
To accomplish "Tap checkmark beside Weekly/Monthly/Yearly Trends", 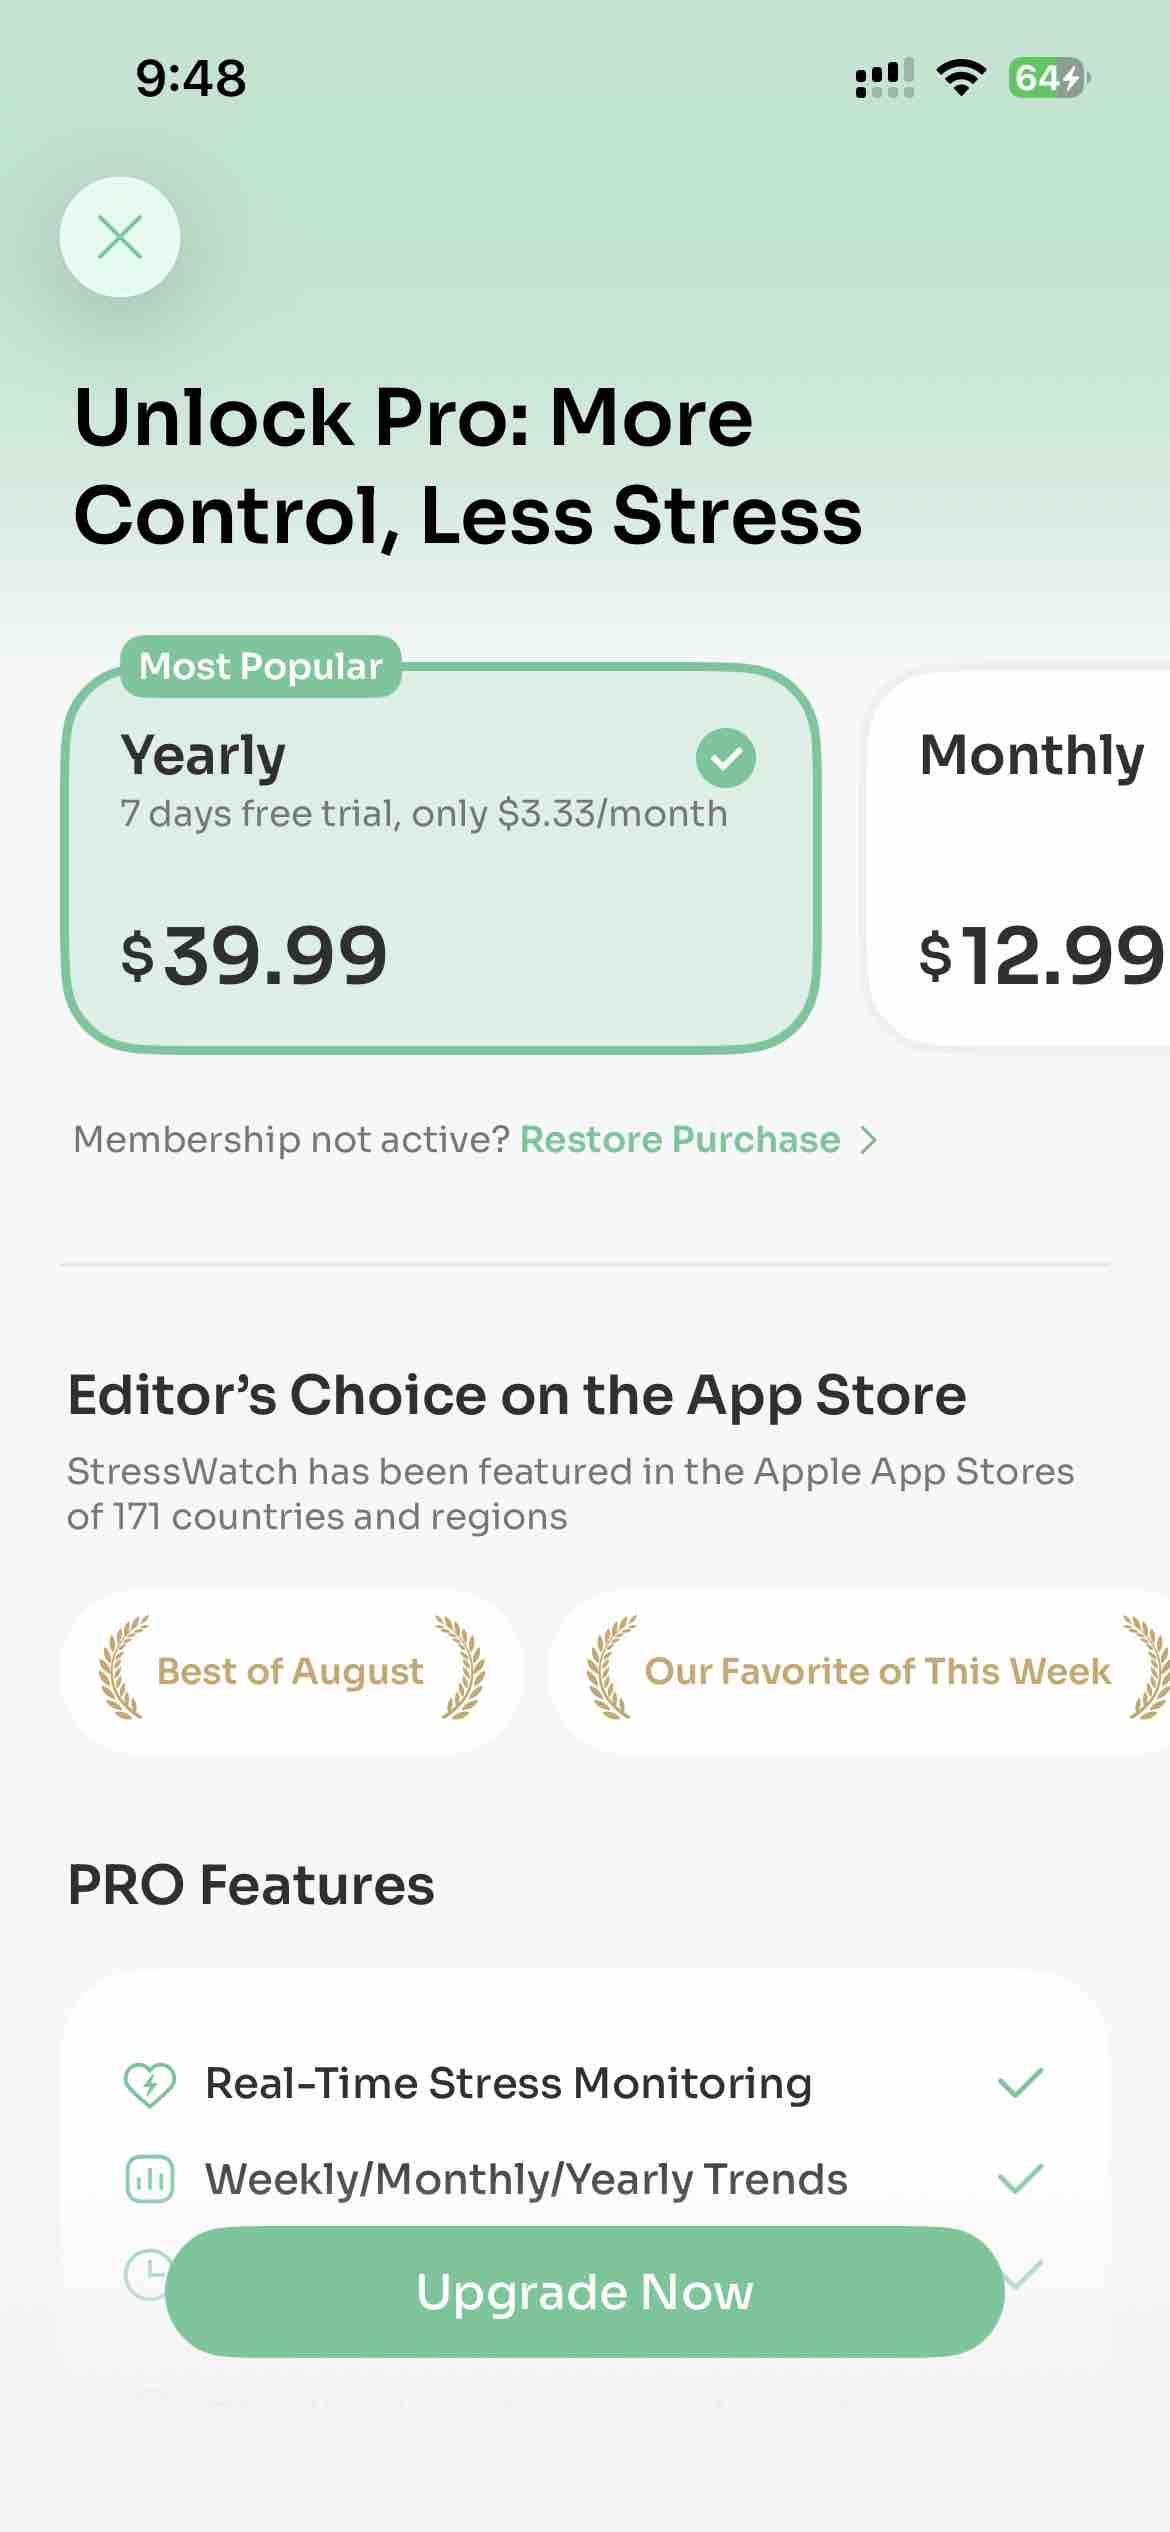I will click(x=1020, y=2178).
